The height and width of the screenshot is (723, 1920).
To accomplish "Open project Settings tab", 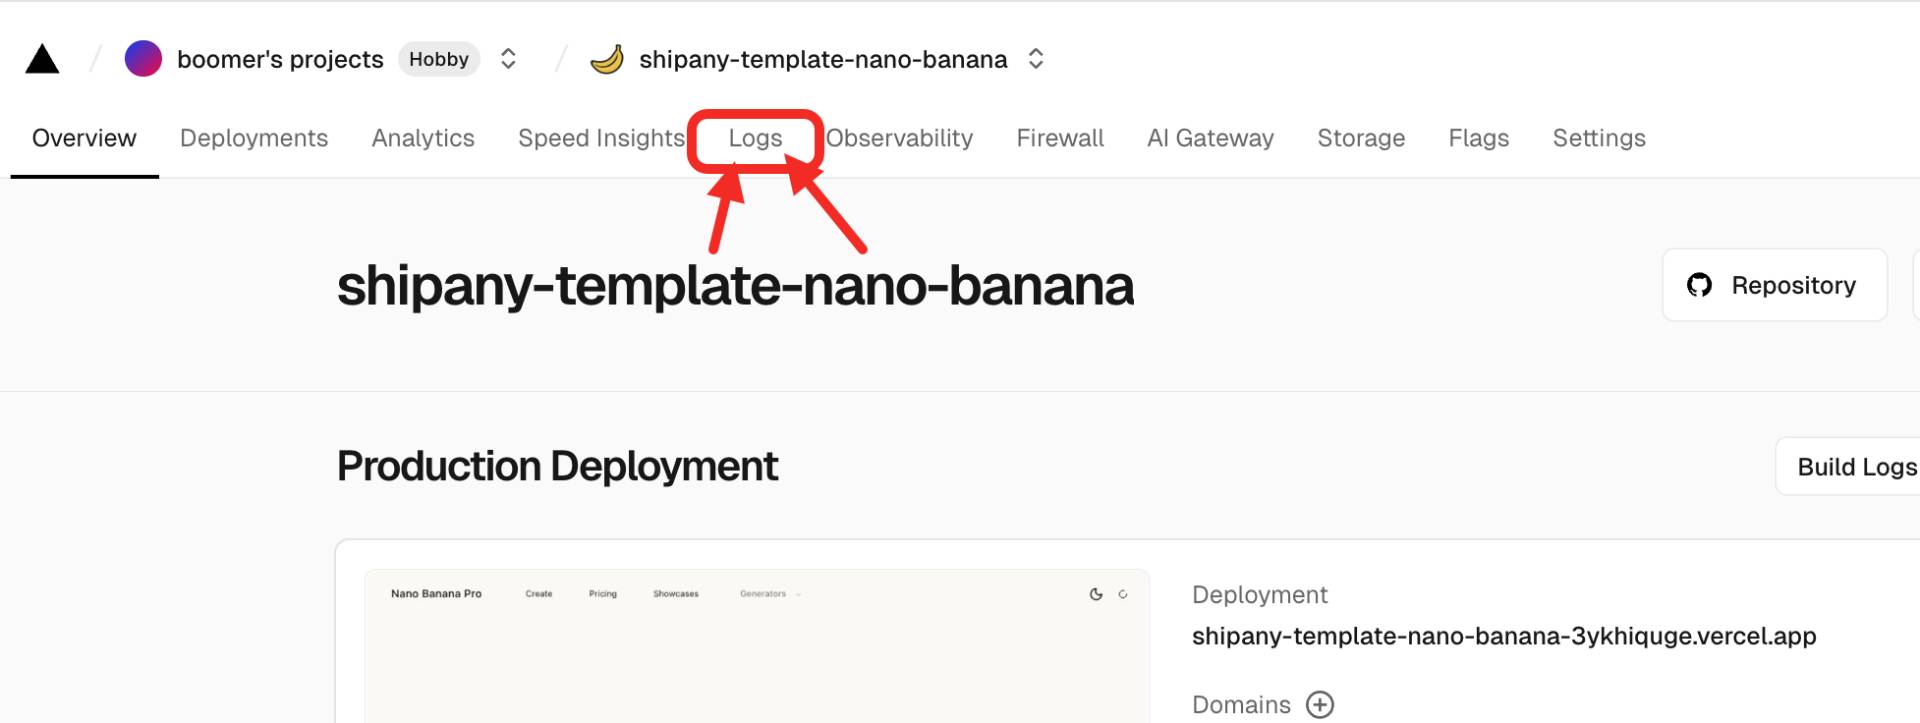I will 1599,138.
